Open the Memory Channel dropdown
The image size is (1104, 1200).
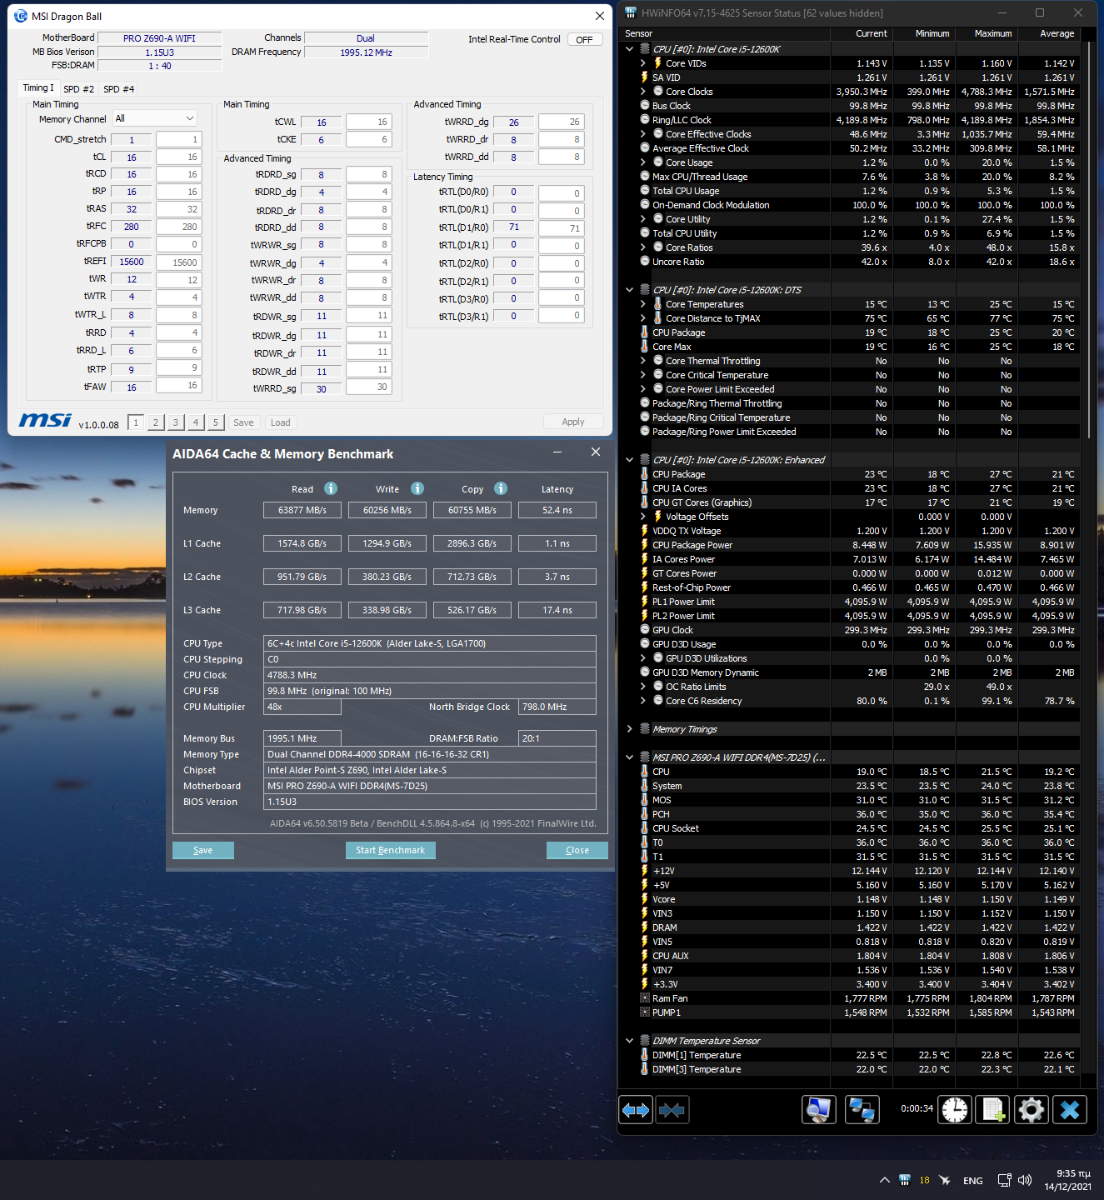tap(154, 118)
